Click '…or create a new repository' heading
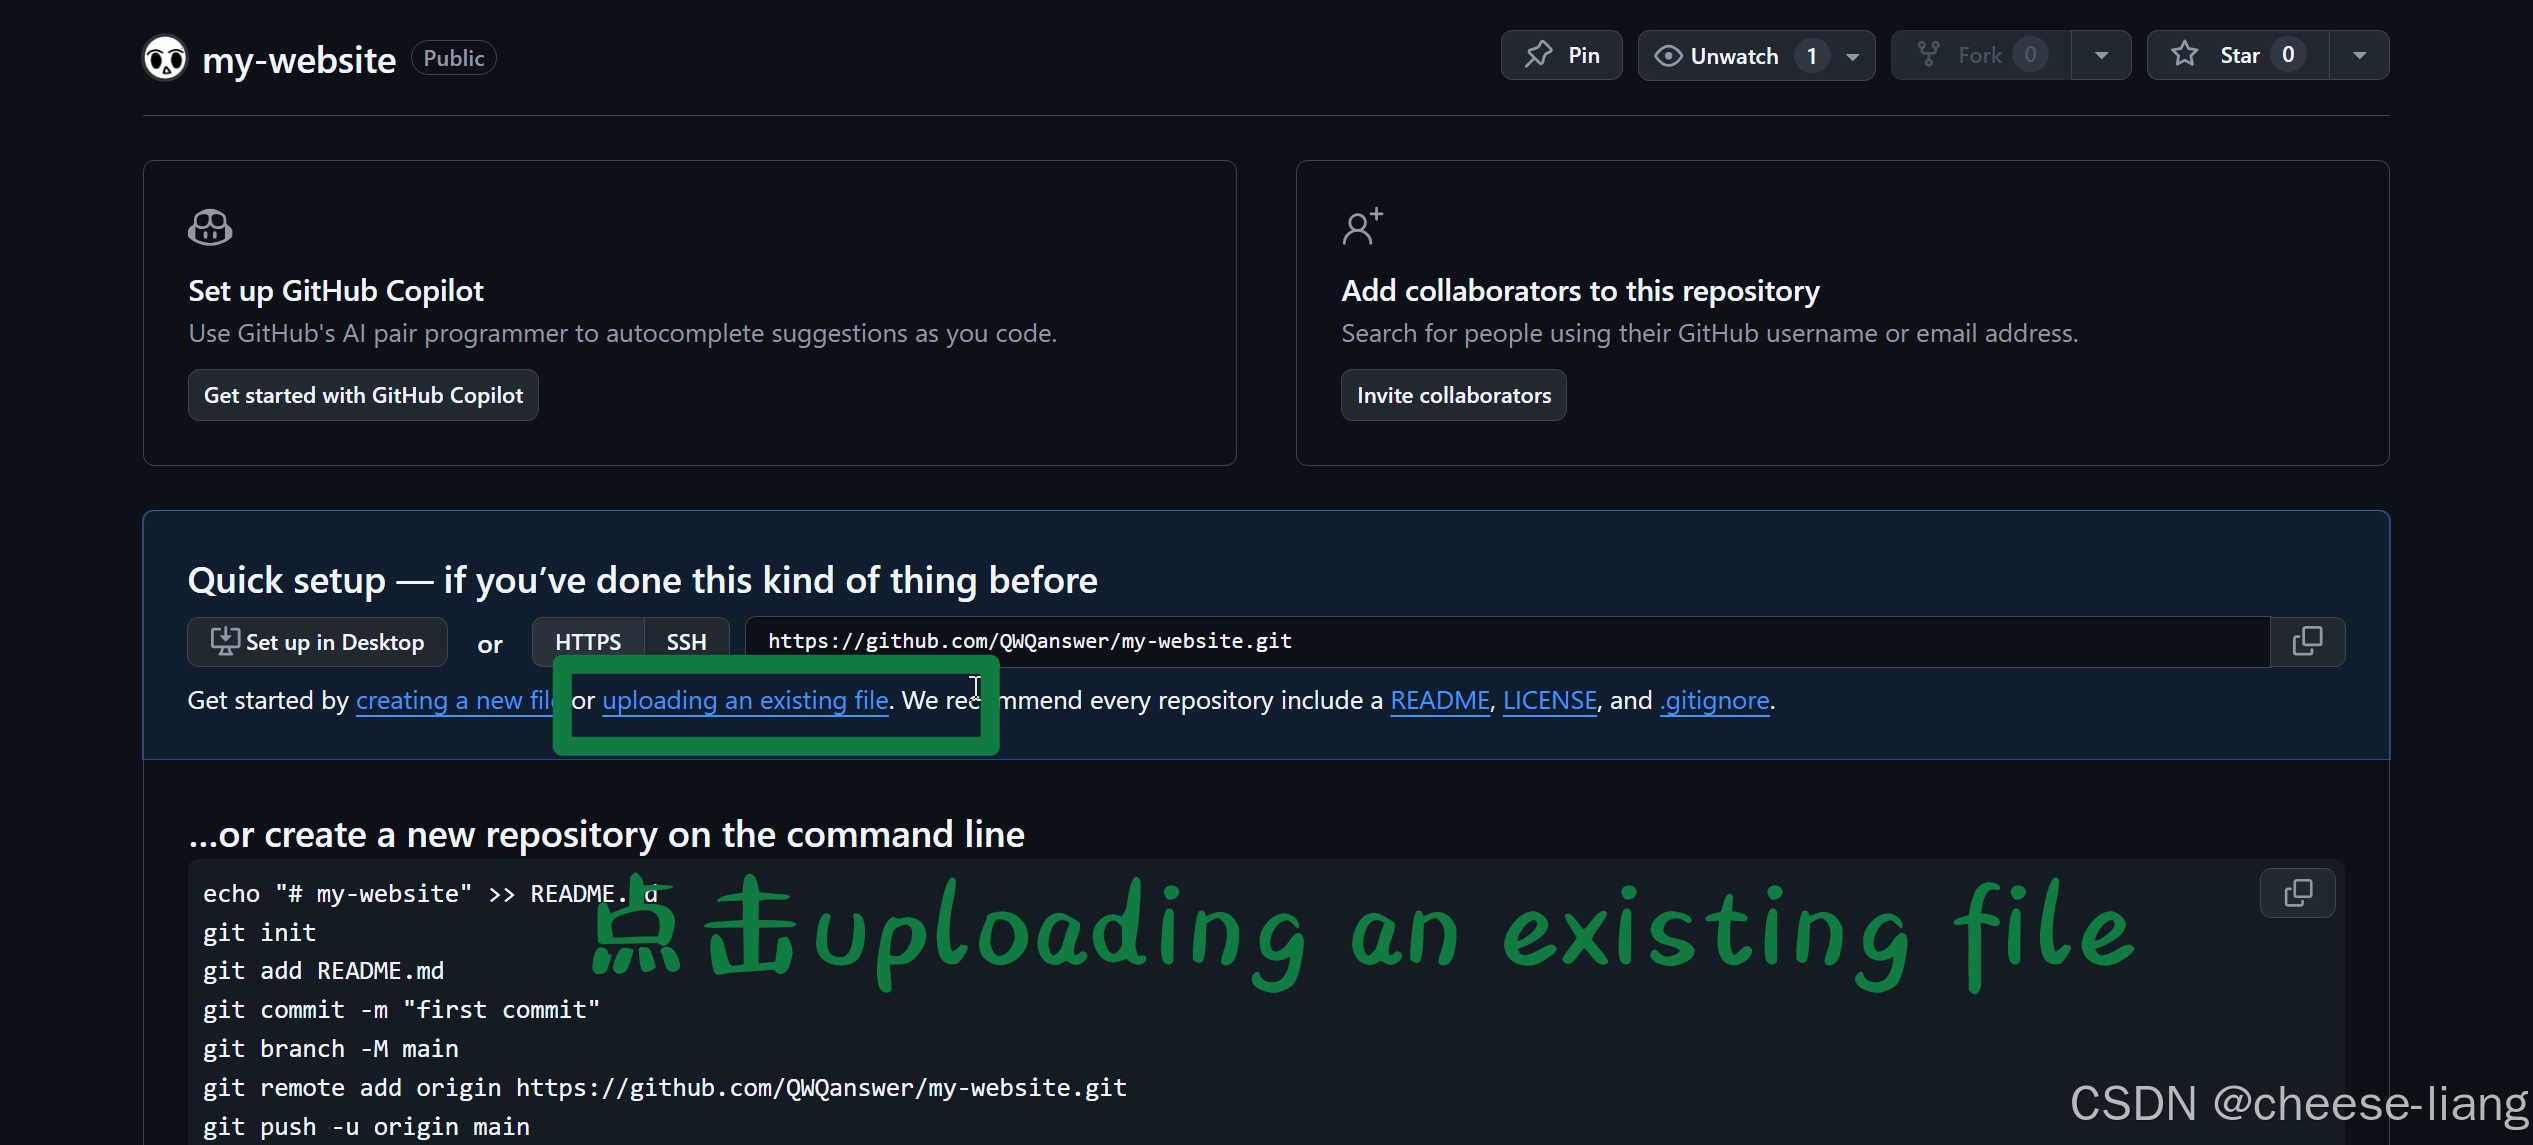 click(607, 834)
